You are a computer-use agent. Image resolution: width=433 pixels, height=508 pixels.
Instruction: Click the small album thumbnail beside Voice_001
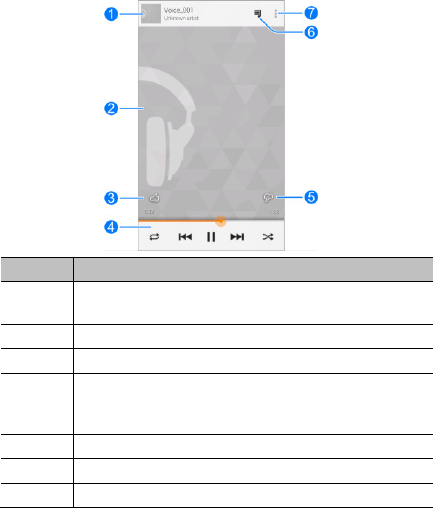point(151,14)
